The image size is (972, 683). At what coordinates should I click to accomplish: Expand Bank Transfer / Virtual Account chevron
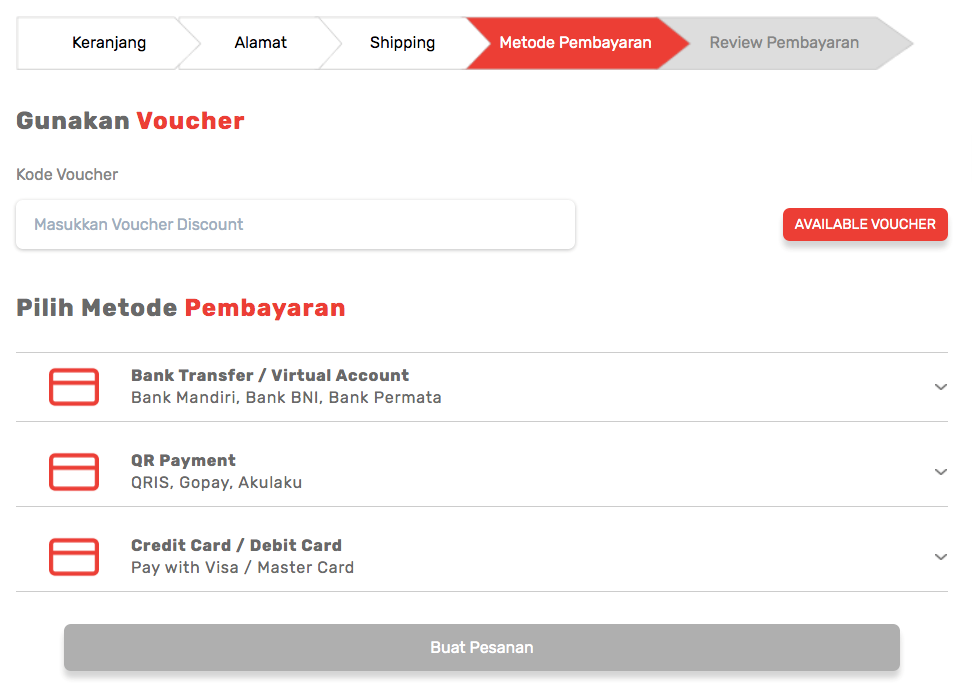[x=940, y=387]
